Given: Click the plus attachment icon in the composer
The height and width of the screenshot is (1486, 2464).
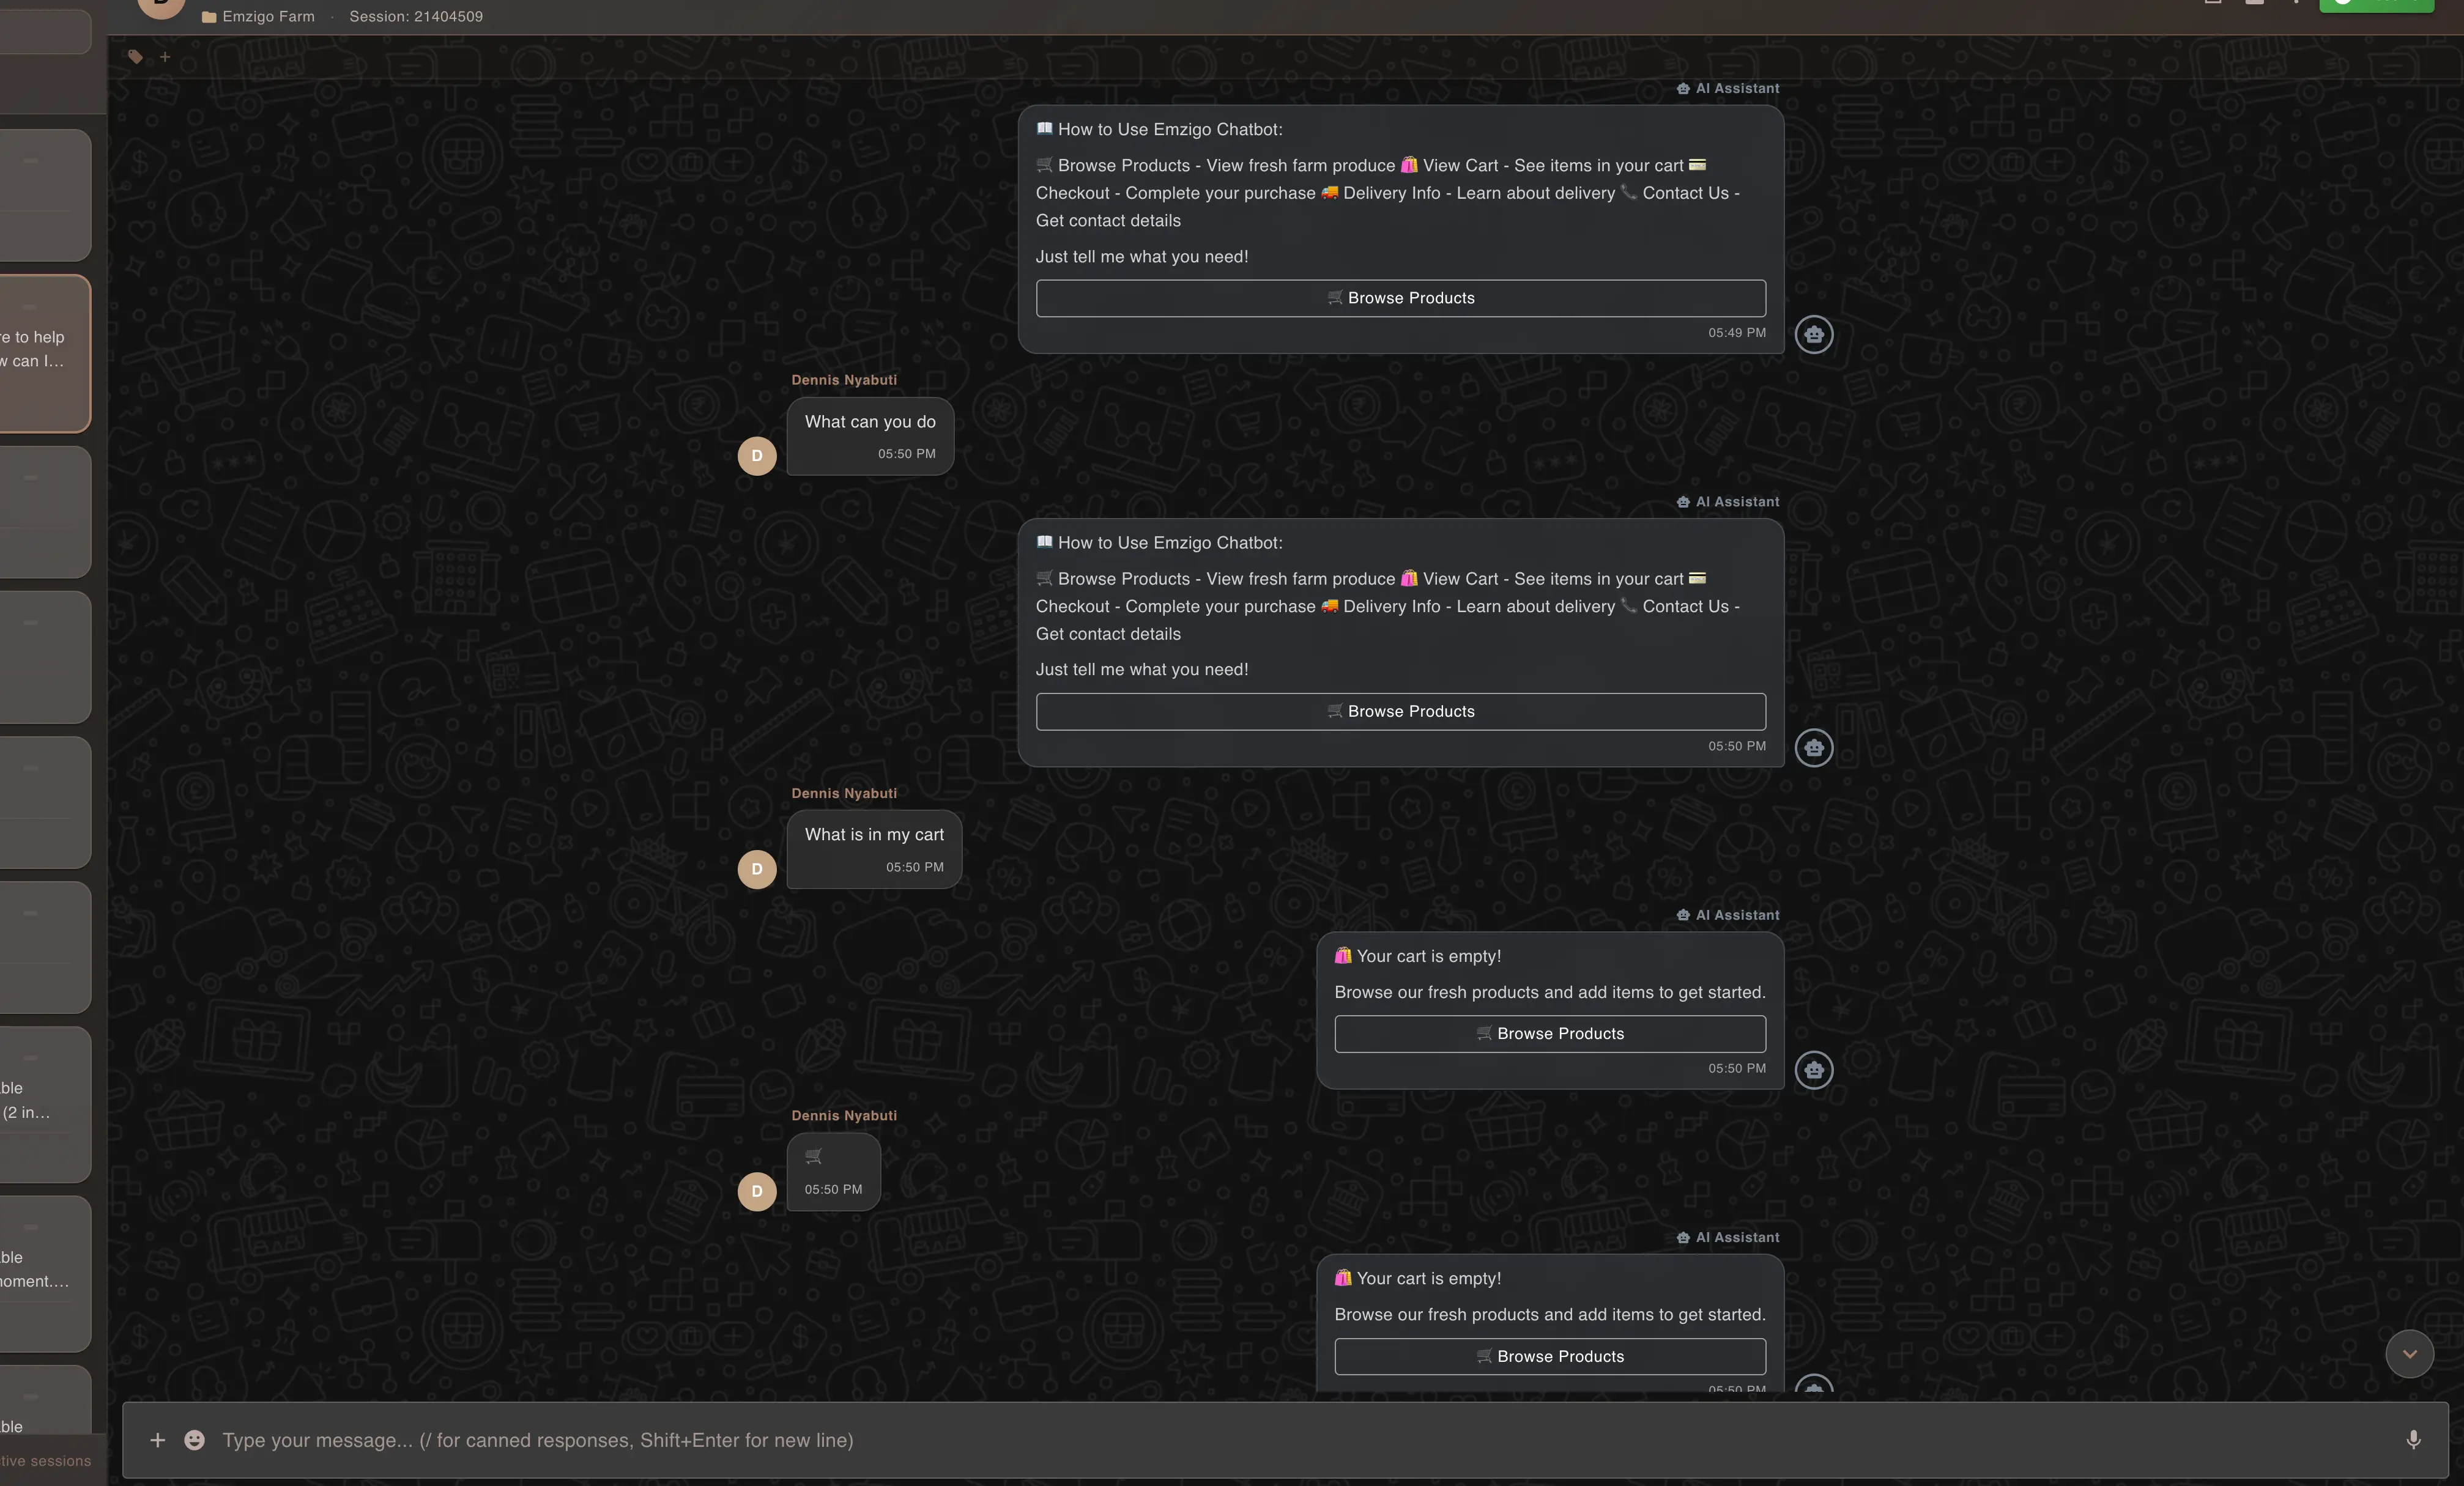Looking at the screenshot, I should (157, 1440).
